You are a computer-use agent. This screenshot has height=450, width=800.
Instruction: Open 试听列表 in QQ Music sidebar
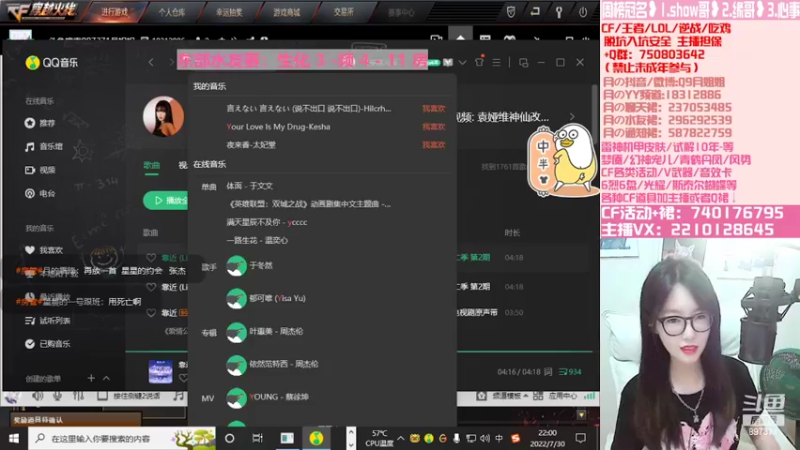coord(47,320)
